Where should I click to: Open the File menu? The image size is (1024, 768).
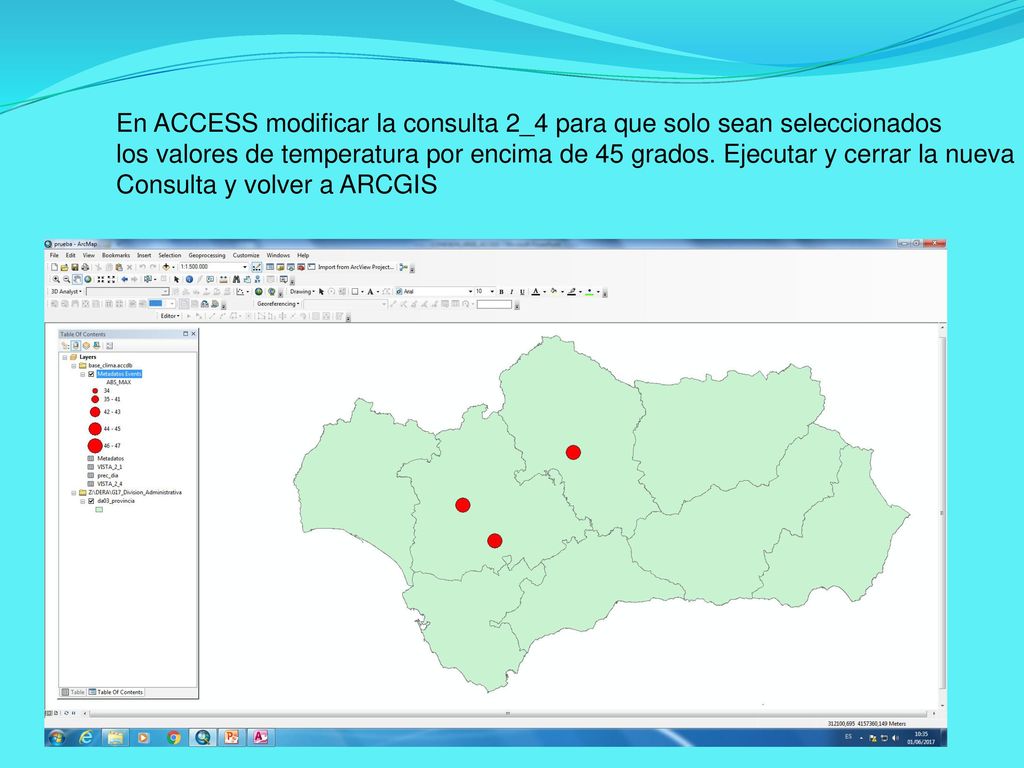[54, 255]
